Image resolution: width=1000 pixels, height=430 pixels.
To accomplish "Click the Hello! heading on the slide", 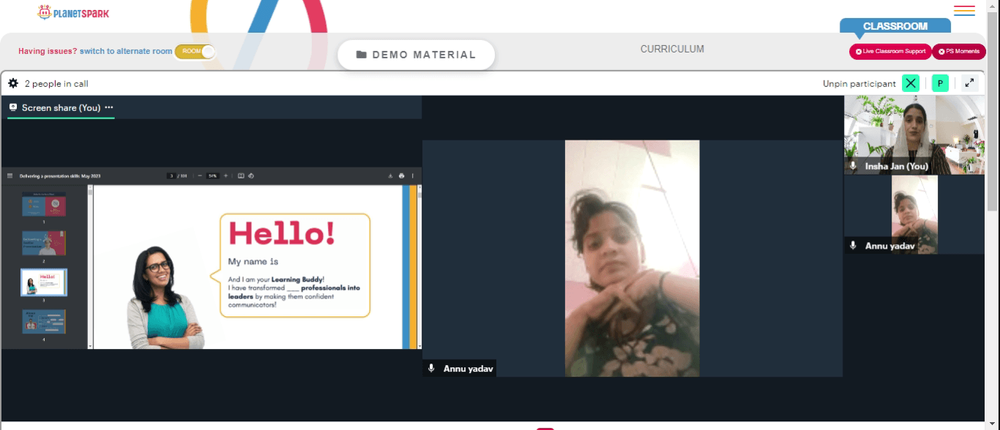I will 281,234.
